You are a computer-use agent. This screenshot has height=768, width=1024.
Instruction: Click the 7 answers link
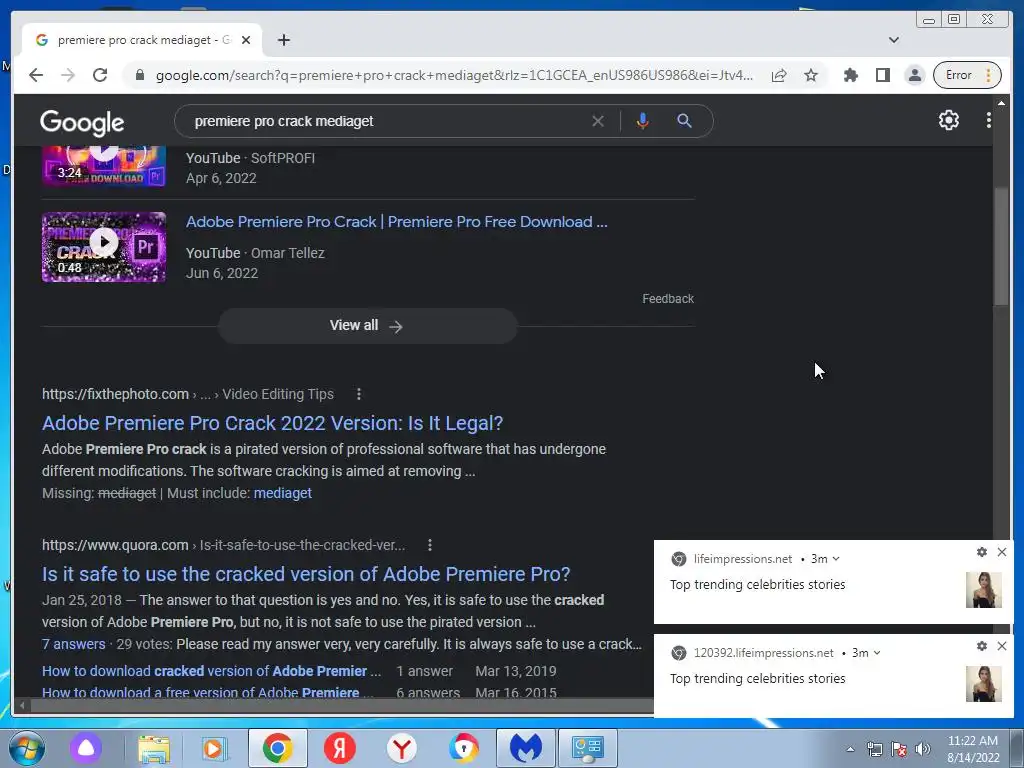coord(73,644)
